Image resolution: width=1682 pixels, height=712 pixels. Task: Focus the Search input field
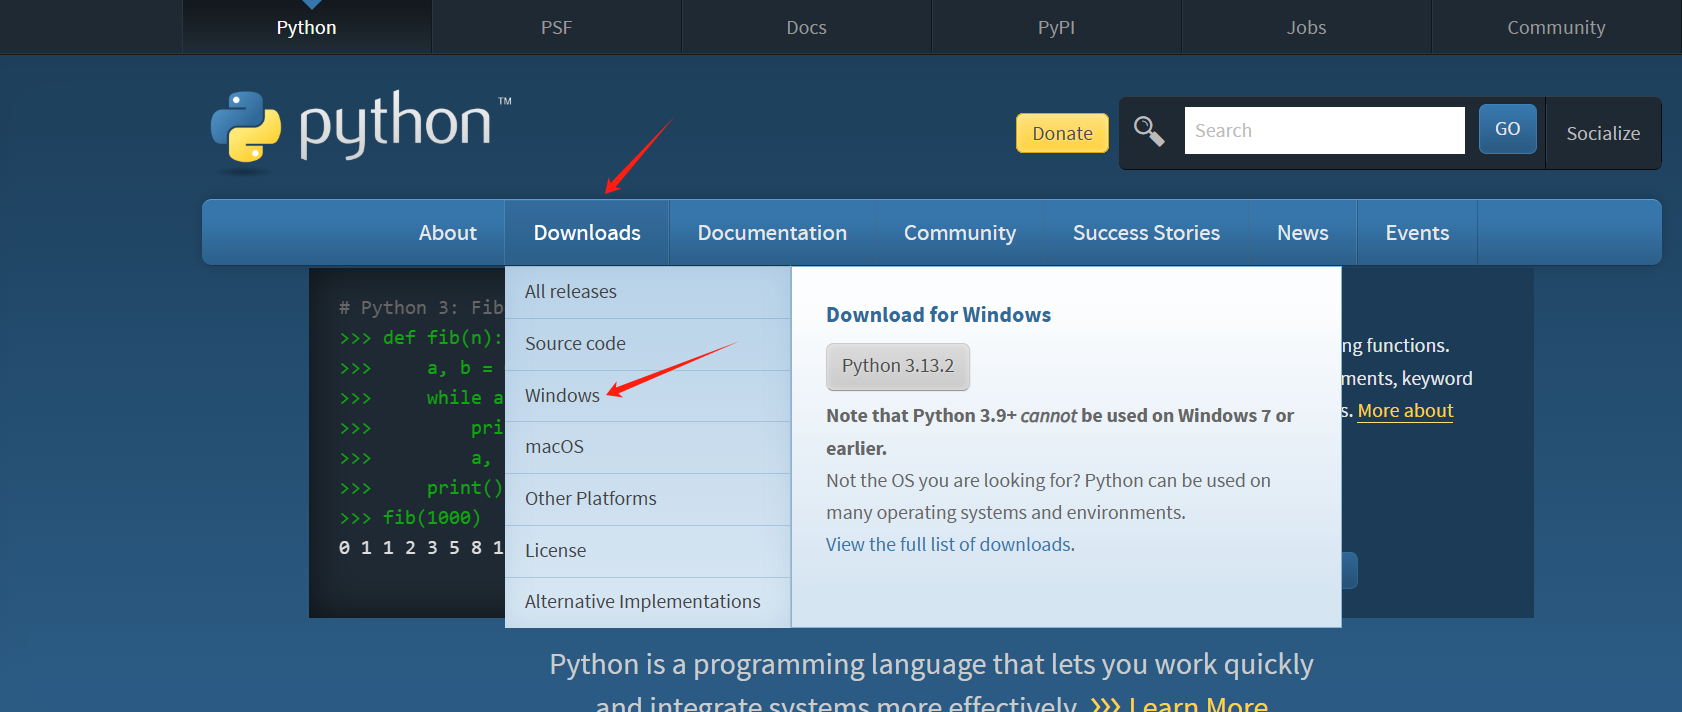[1324, 130]
